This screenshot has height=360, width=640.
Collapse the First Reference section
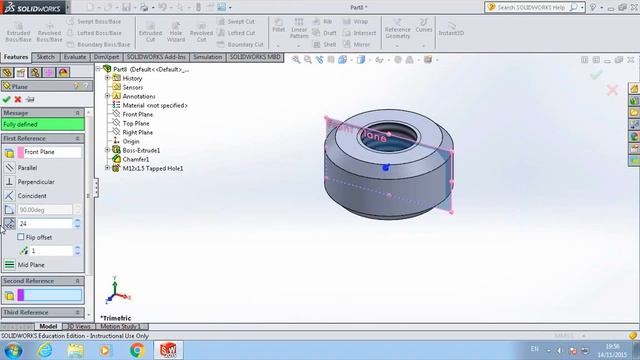[78, 138]
